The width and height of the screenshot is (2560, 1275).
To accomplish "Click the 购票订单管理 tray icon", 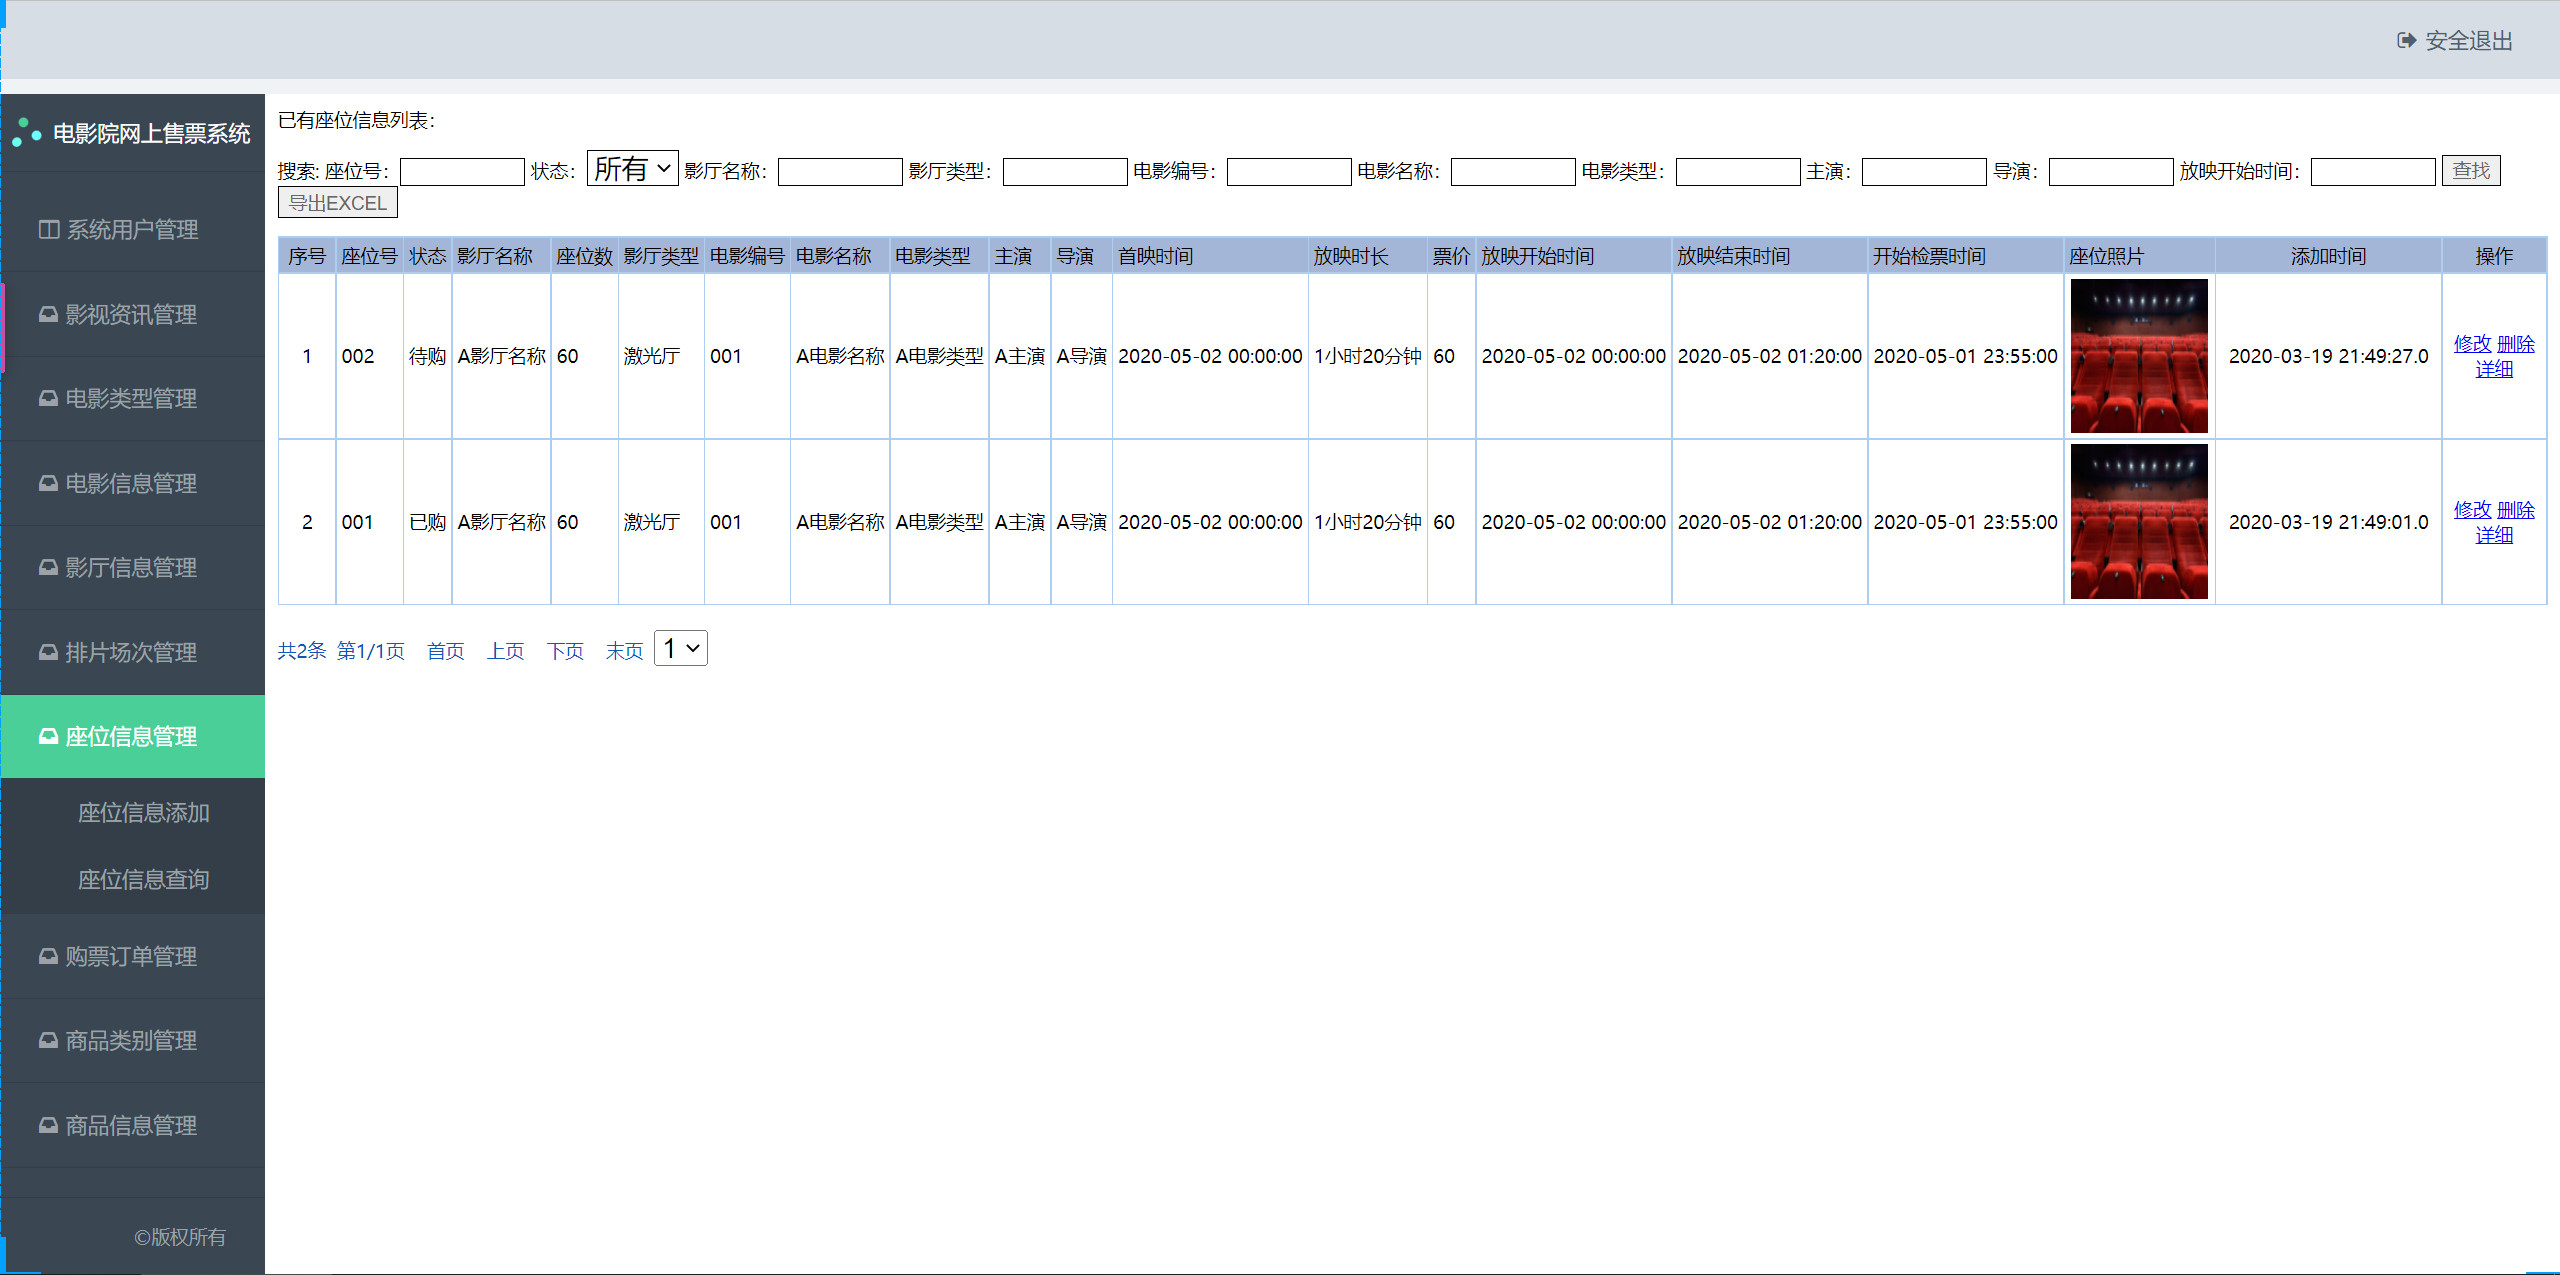I will 48,957.
